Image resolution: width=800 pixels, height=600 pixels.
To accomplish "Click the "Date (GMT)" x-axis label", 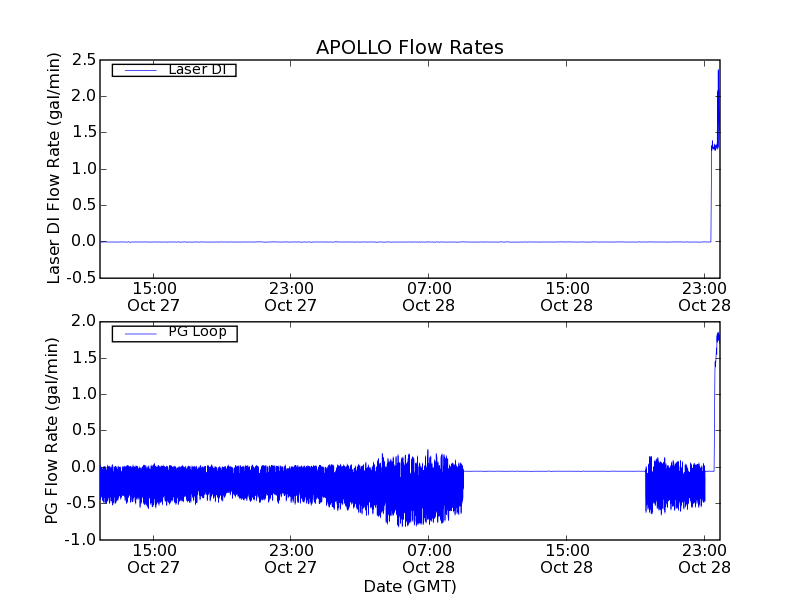I will (410, 586).
